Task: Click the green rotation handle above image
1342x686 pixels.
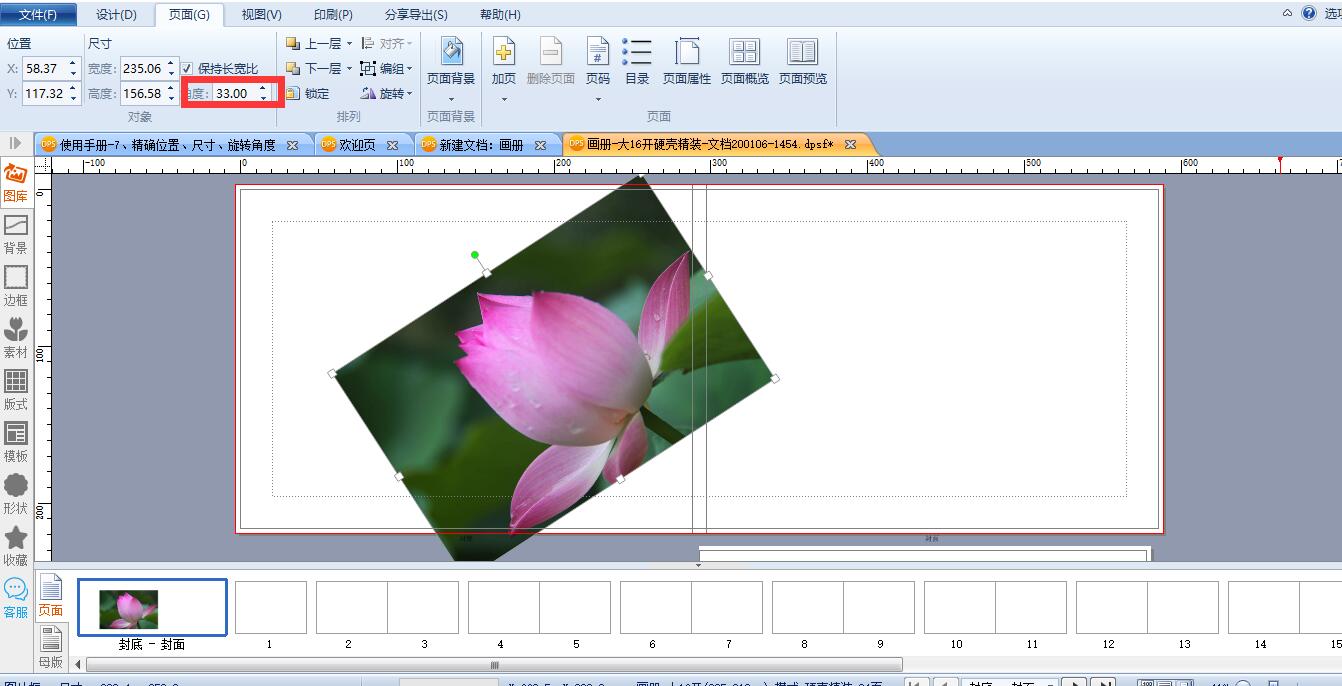Action: click(475, 255)
